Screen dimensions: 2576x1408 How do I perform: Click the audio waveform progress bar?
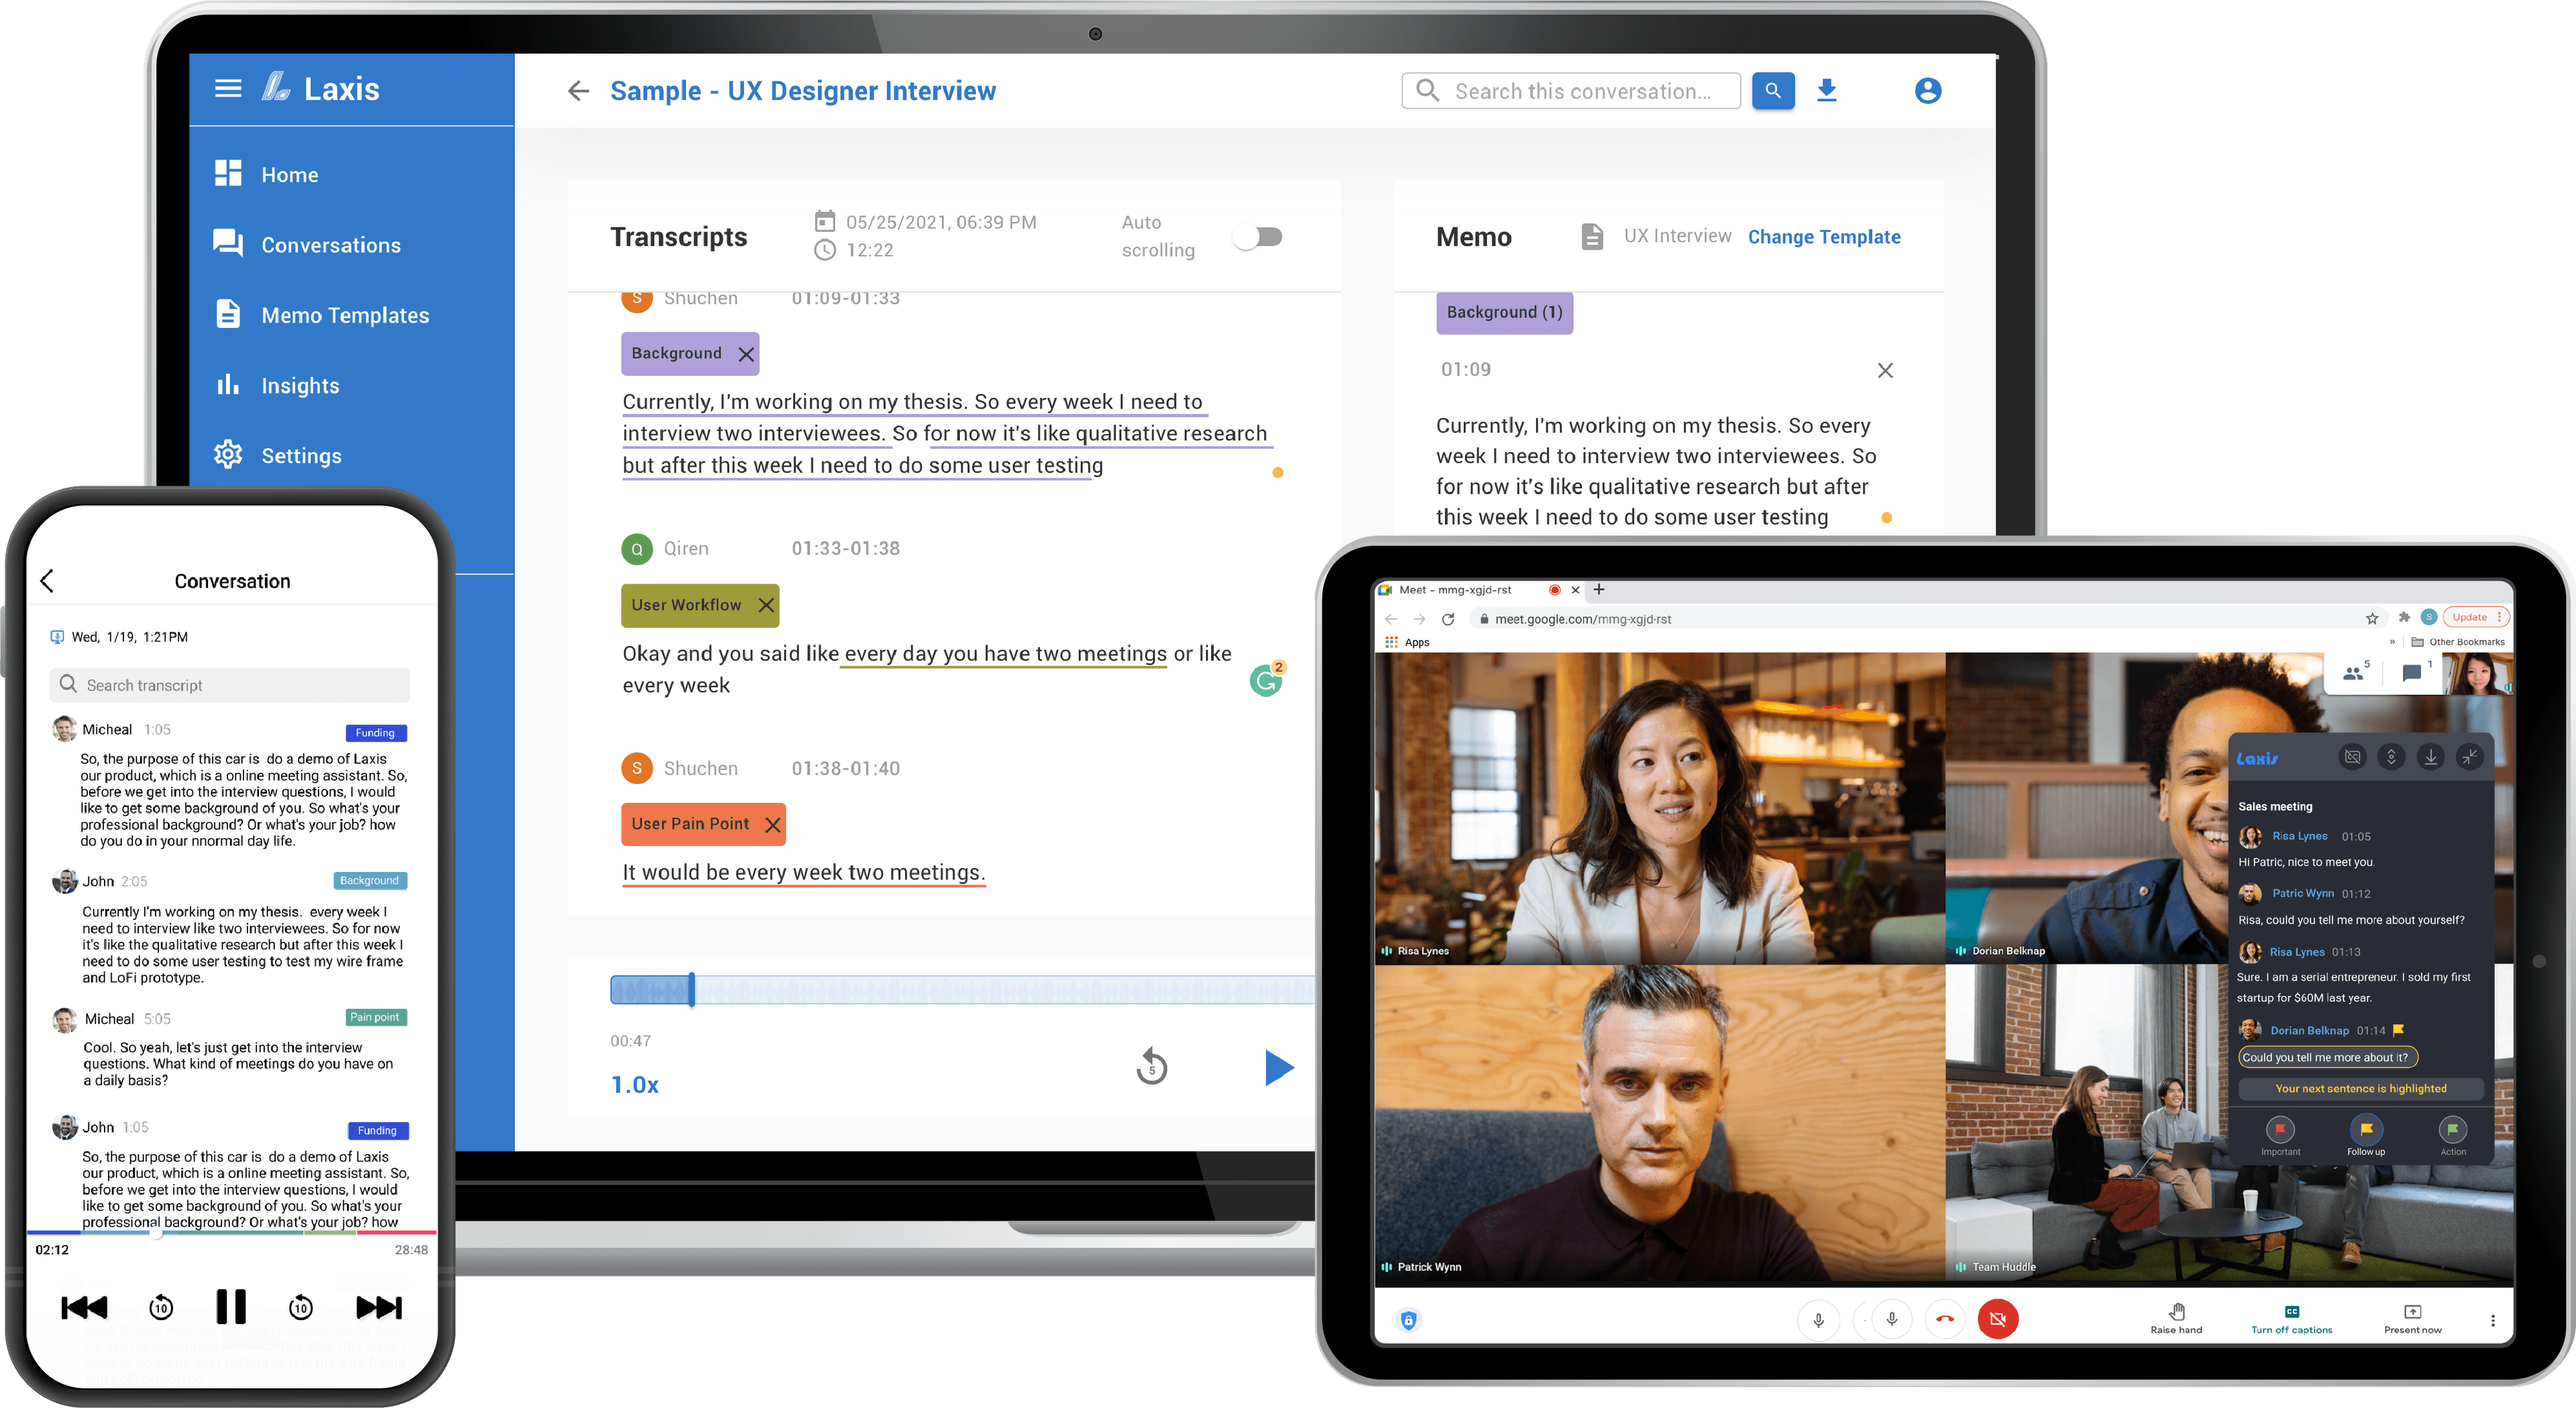[960, 990]
